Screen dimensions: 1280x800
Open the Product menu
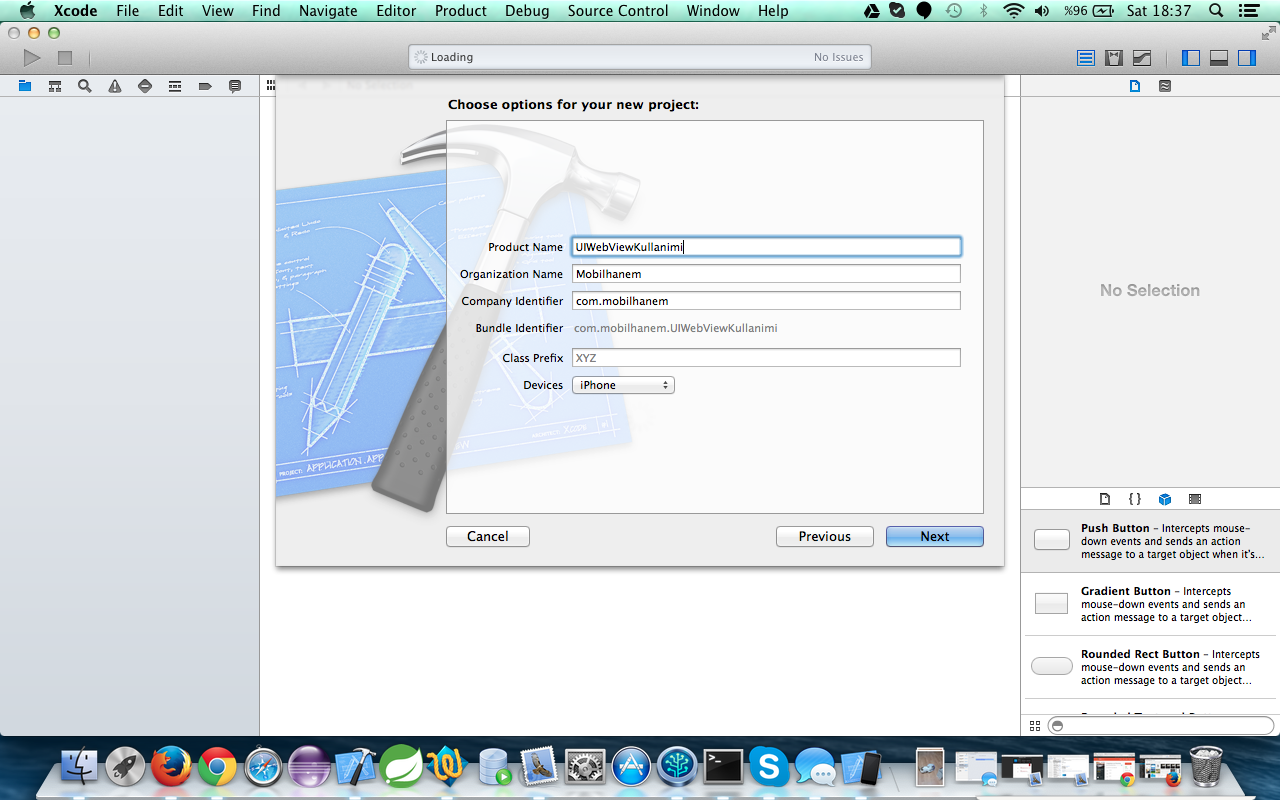(x=461, y=11)
